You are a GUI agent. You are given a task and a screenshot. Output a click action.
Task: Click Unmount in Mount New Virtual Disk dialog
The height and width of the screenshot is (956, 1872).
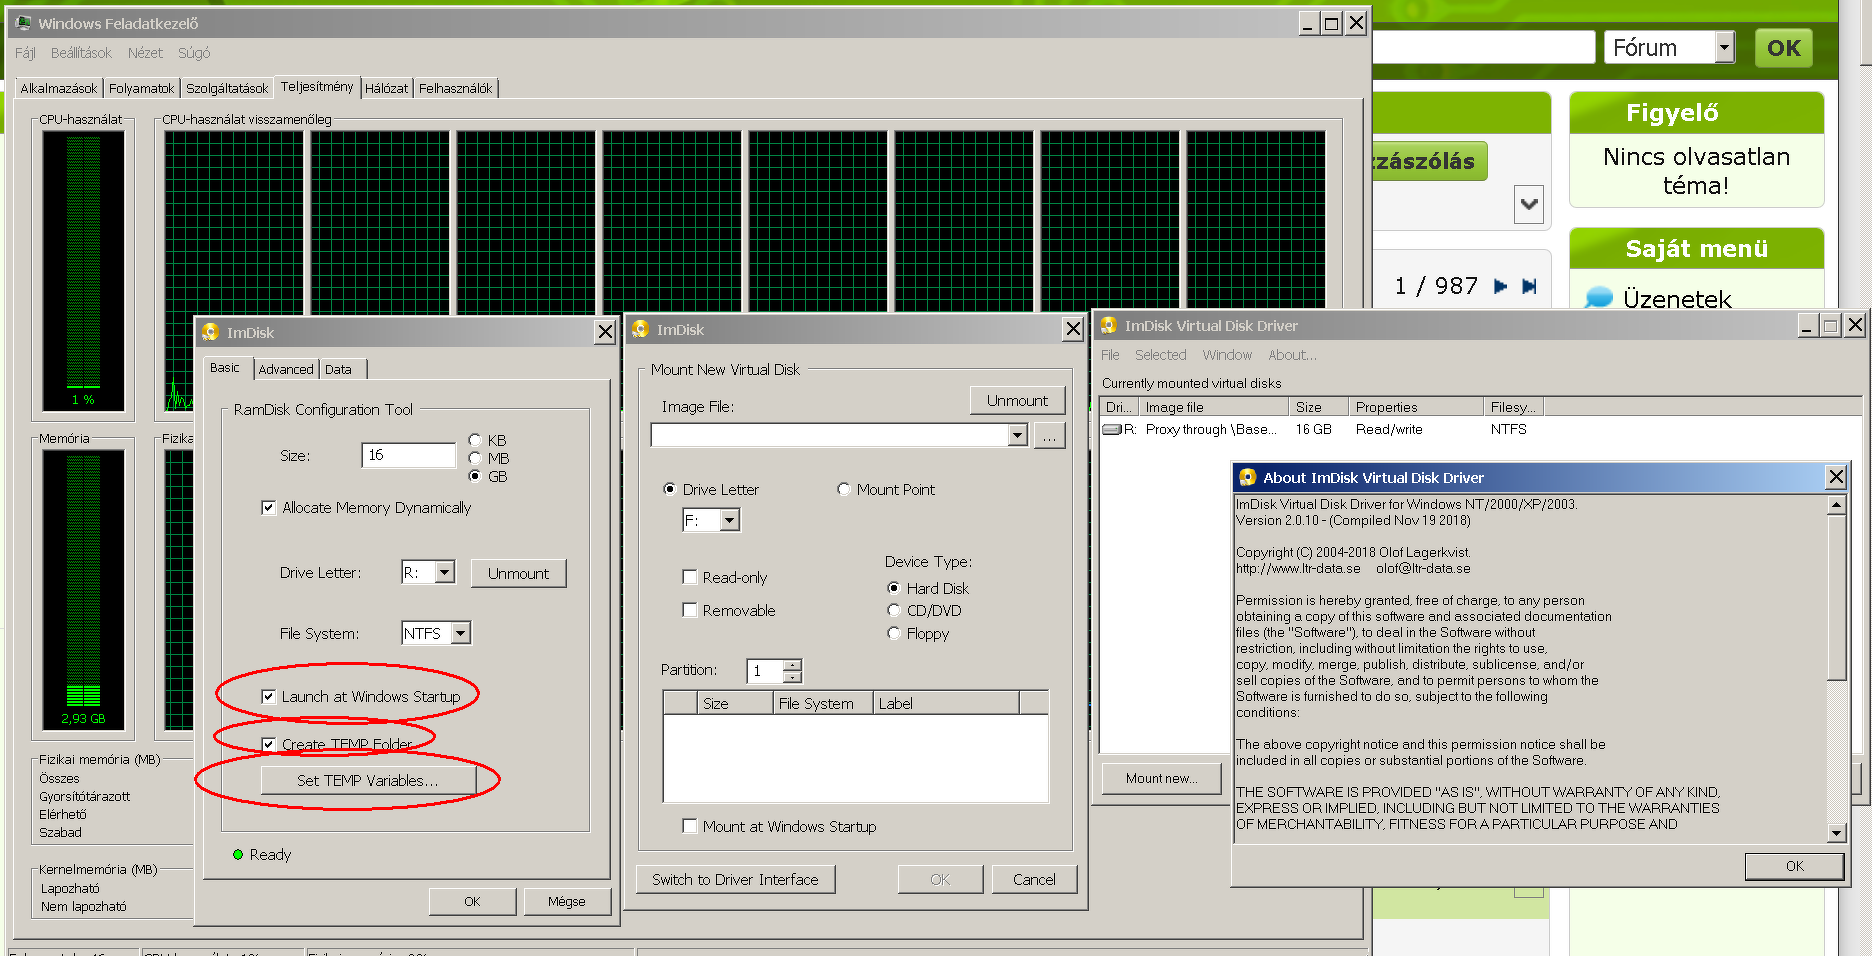pyautogui.click(x=1017, y=400)
